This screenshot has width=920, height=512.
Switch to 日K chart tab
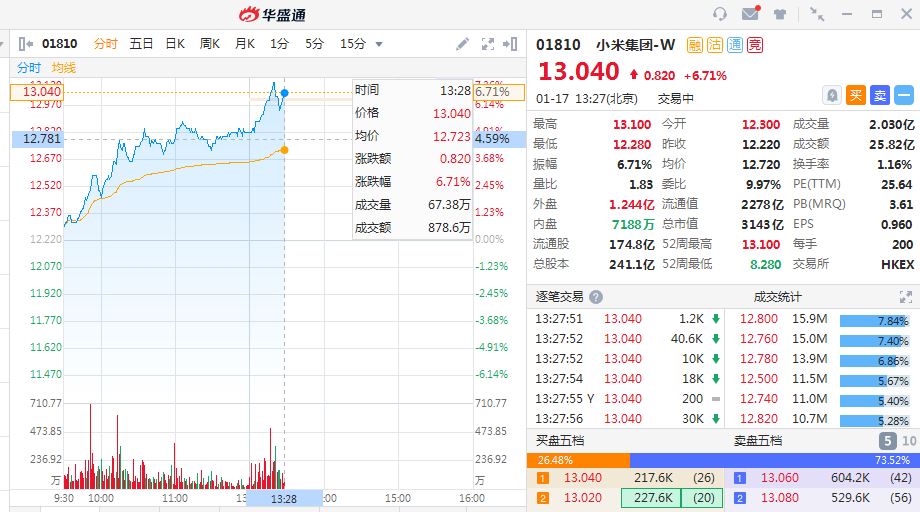[175, 44]
